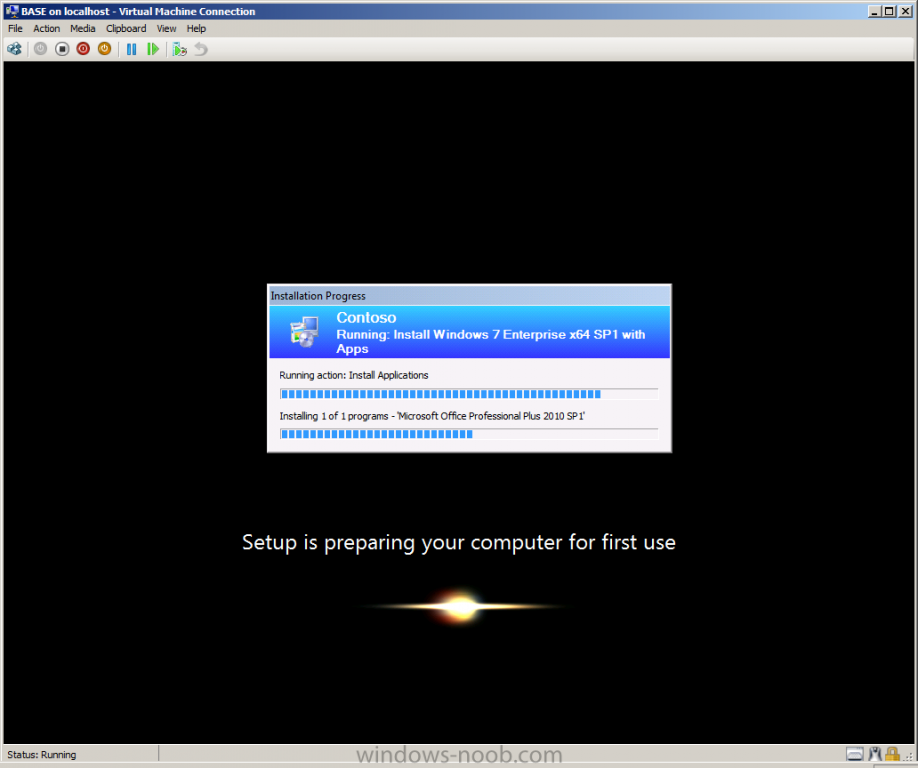Click the Virtual Machine Connection title bar icon
918x768 pixels.
tap(12, 11)
